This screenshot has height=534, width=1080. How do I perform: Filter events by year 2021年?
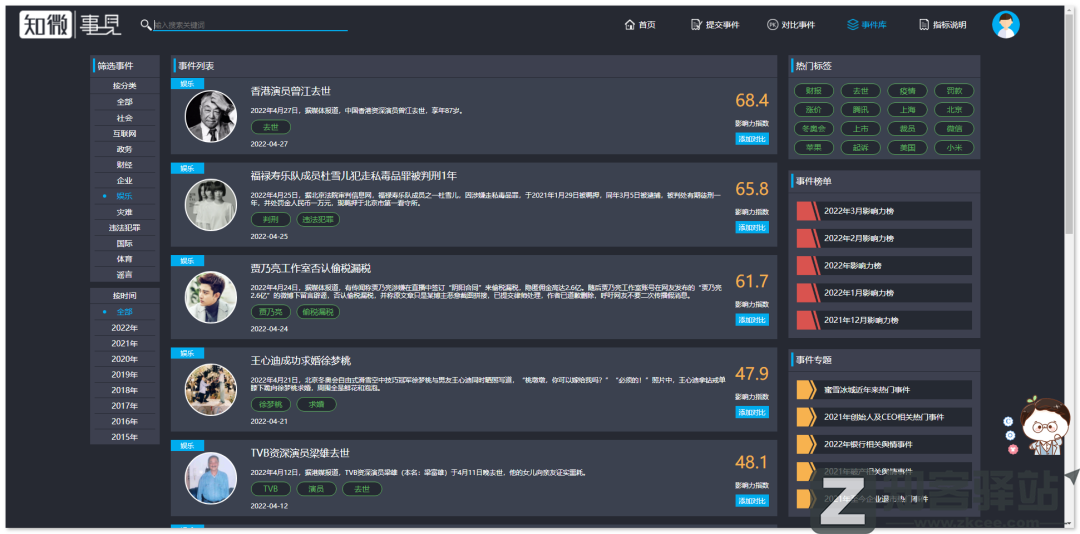point(124,343)
